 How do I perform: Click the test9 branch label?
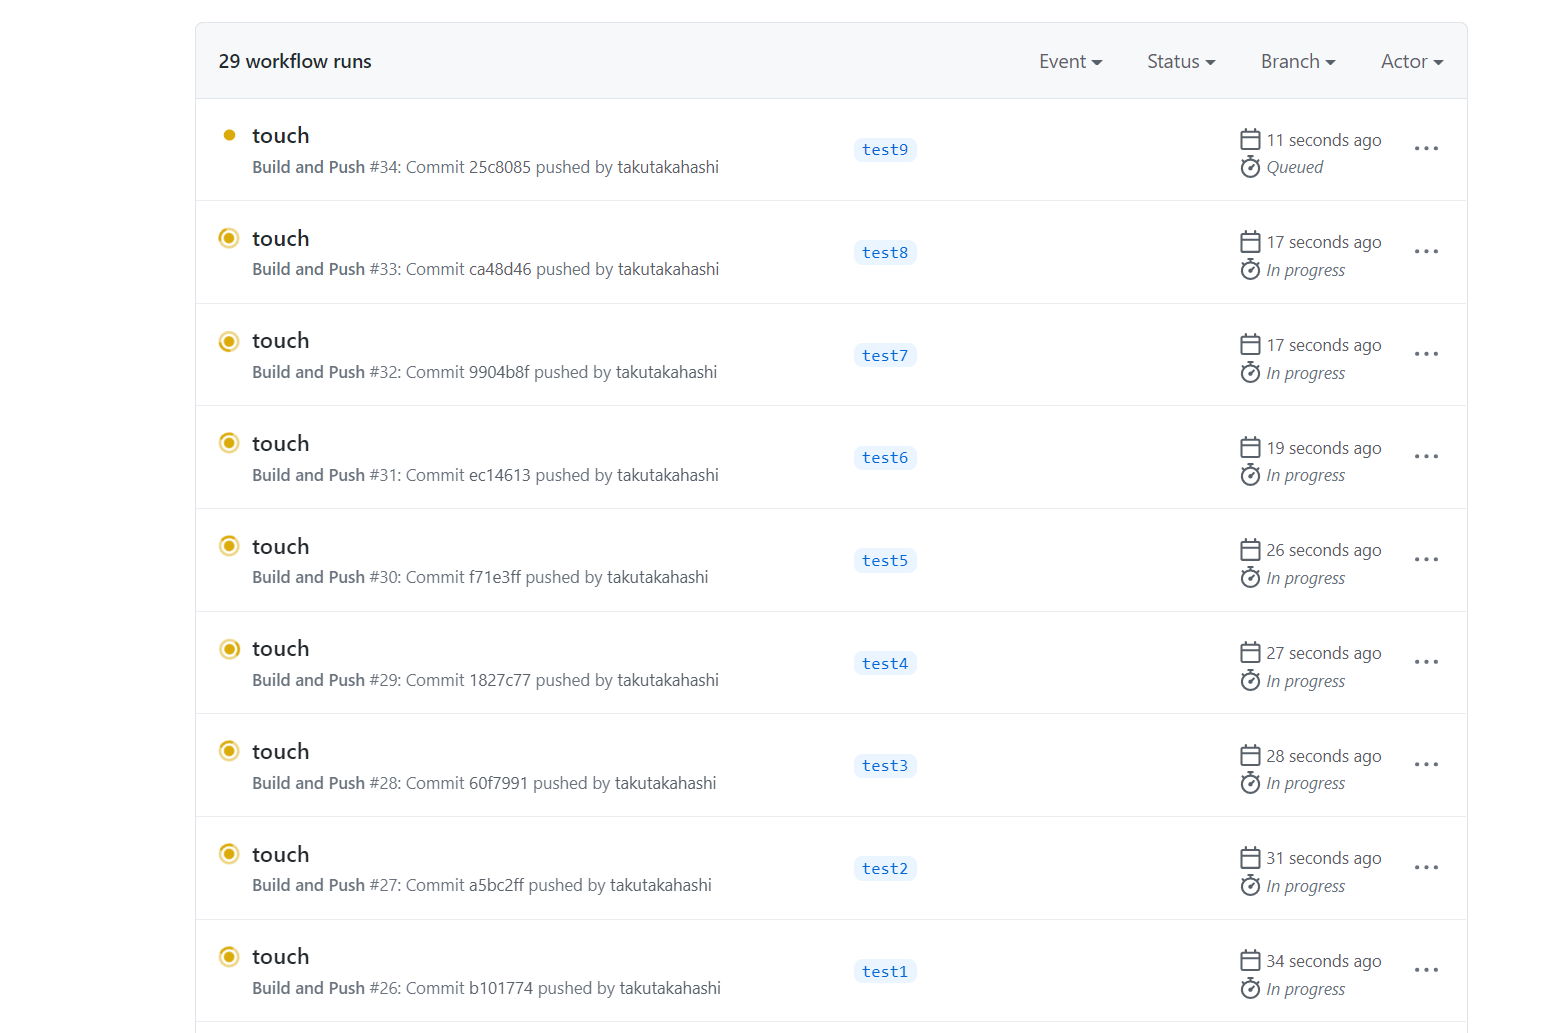click(885, 150)
